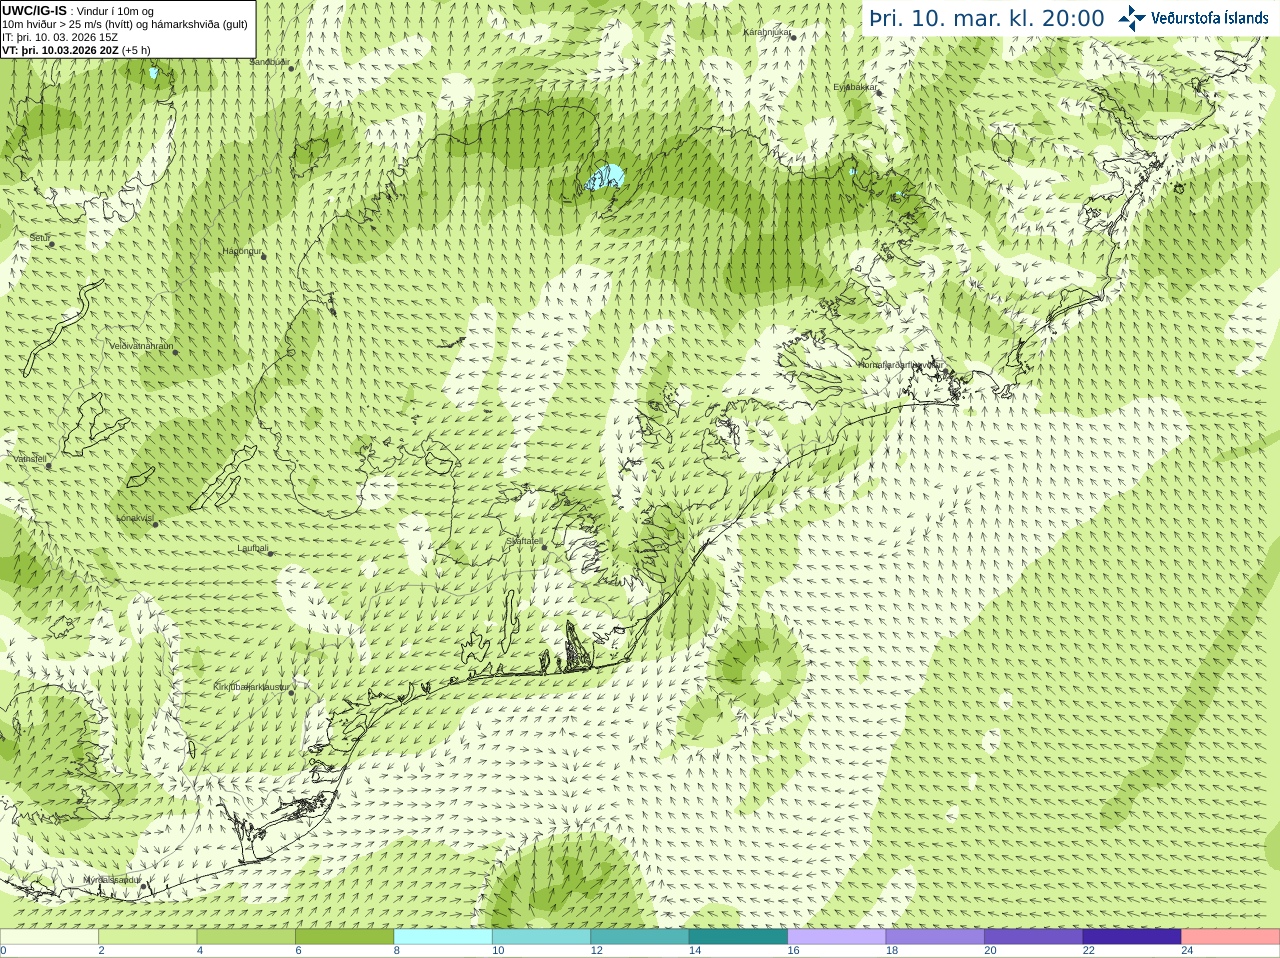Pick the 16–18 m/s lavender swatch

837,937
